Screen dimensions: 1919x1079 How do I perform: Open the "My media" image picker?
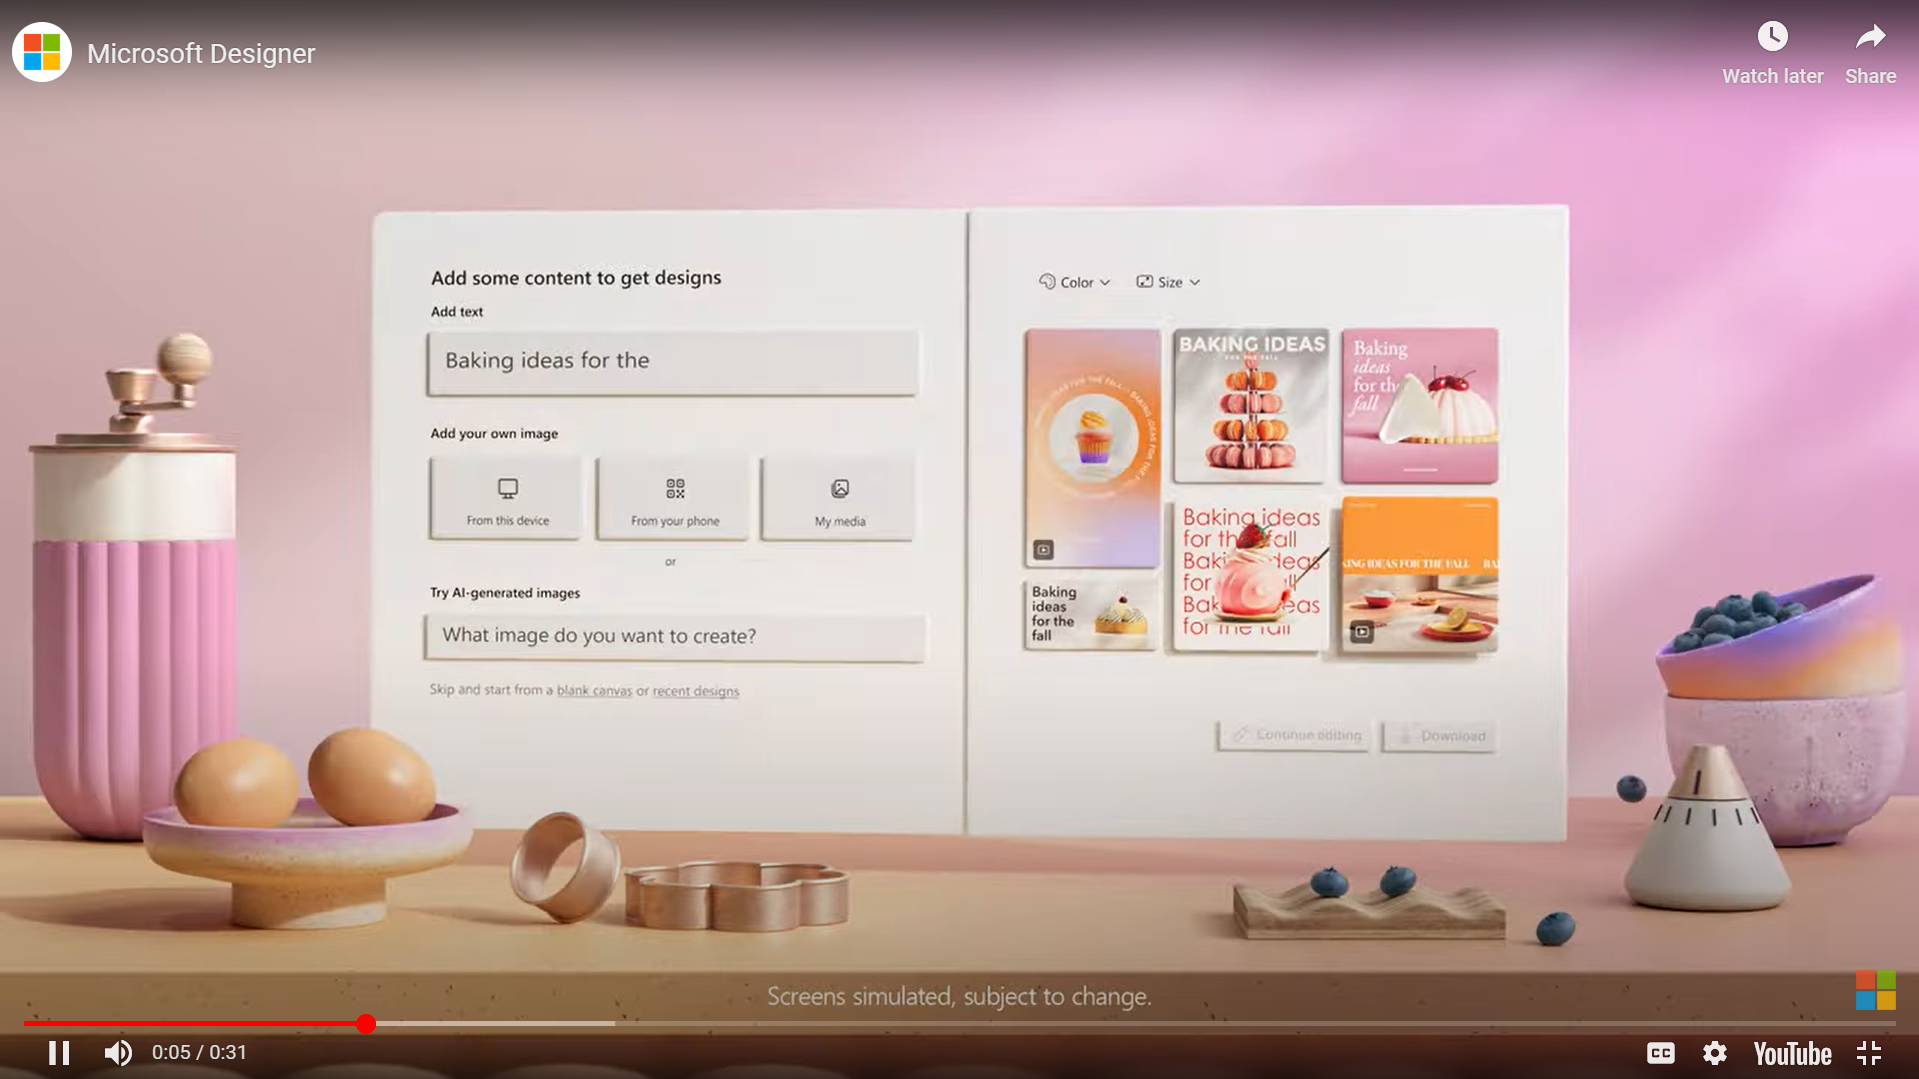point(838,497)
